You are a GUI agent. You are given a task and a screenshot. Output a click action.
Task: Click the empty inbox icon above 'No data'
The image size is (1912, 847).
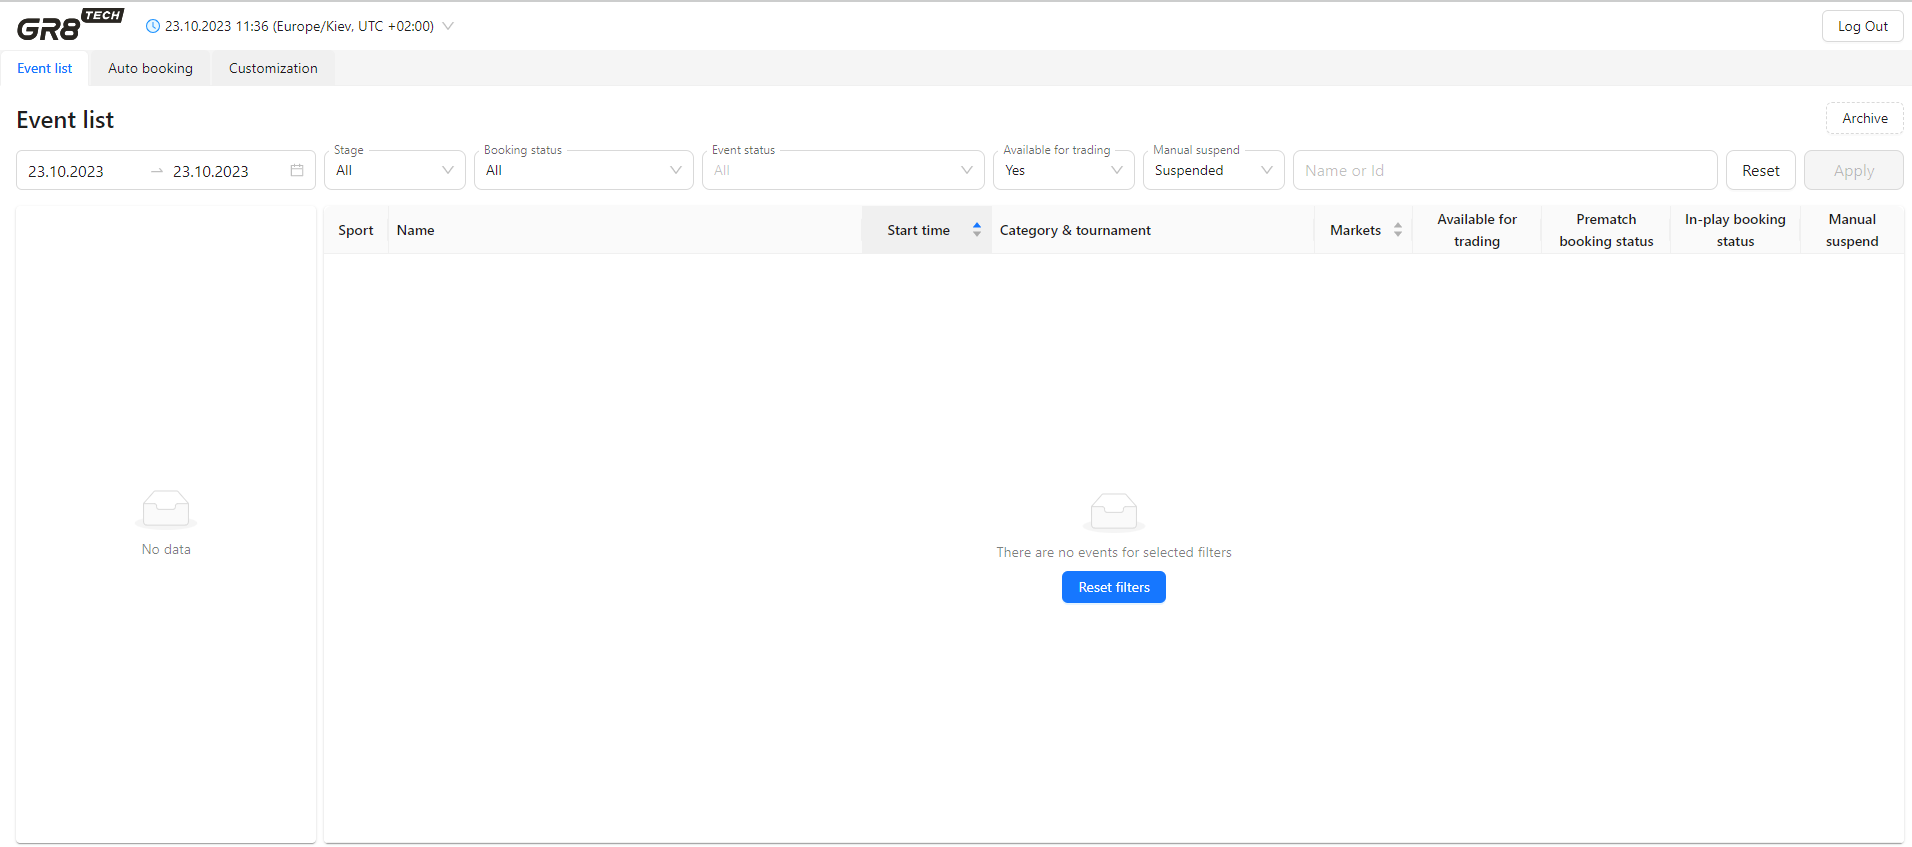tap(166, 509)
